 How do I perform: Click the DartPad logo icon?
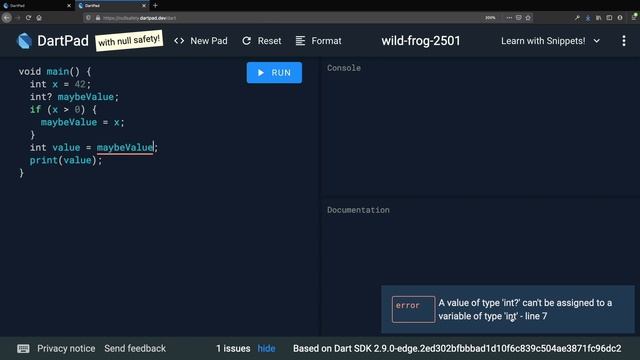click(x=24, y=41)
